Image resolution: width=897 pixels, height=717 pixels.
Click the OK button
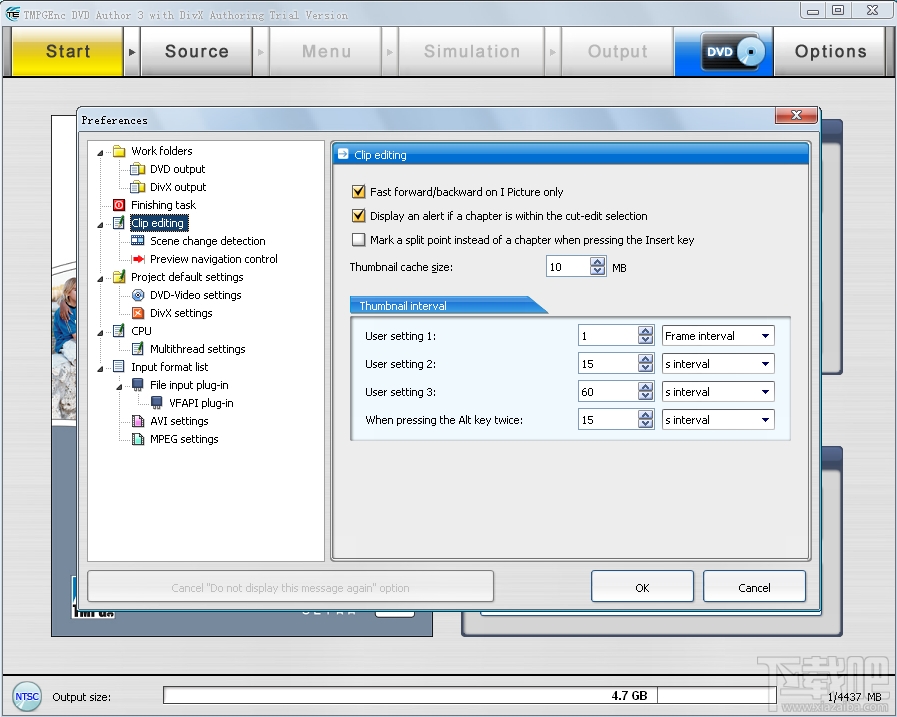[x=642, y=586]
